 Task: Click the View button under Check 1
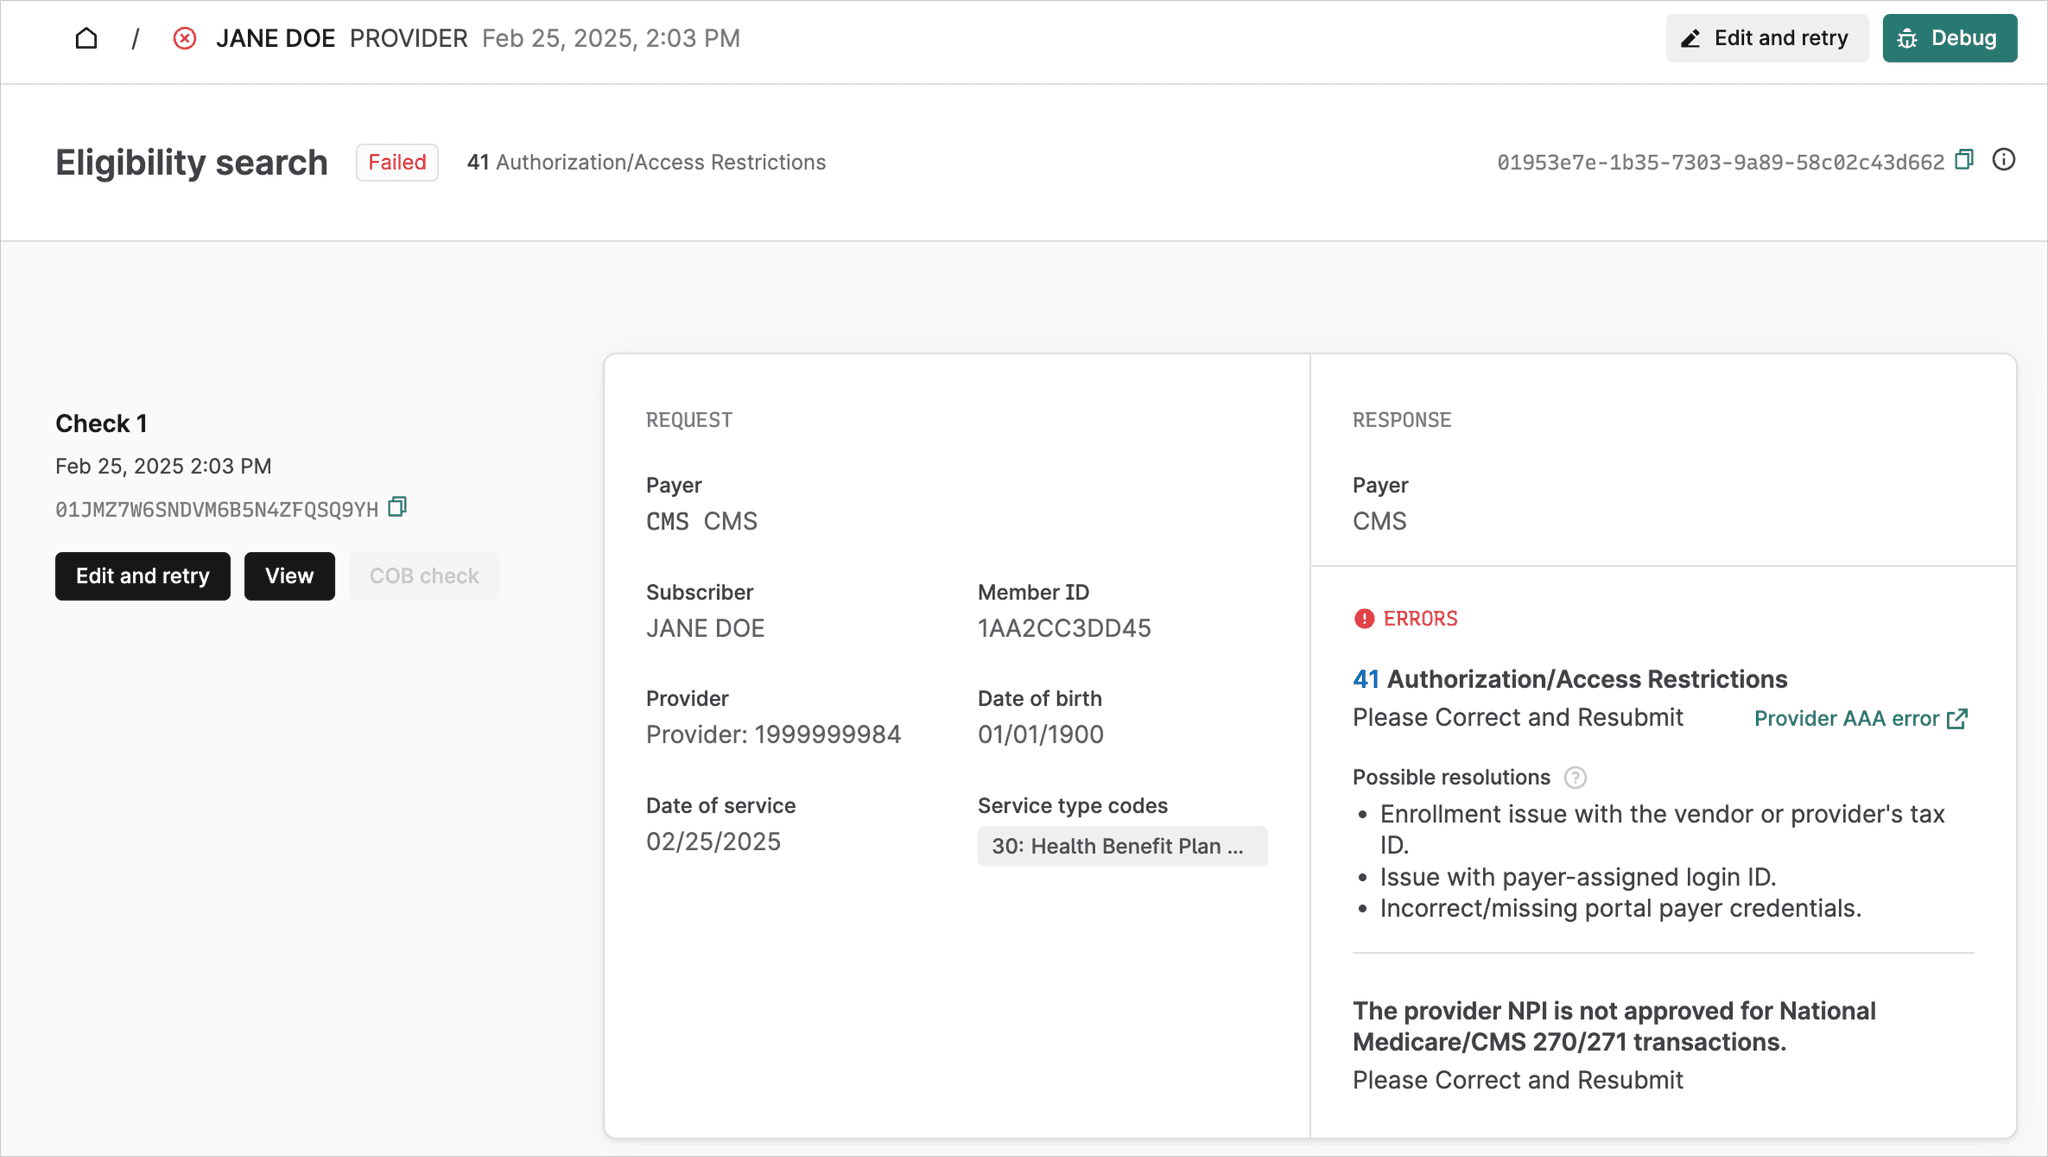(289, 576)
